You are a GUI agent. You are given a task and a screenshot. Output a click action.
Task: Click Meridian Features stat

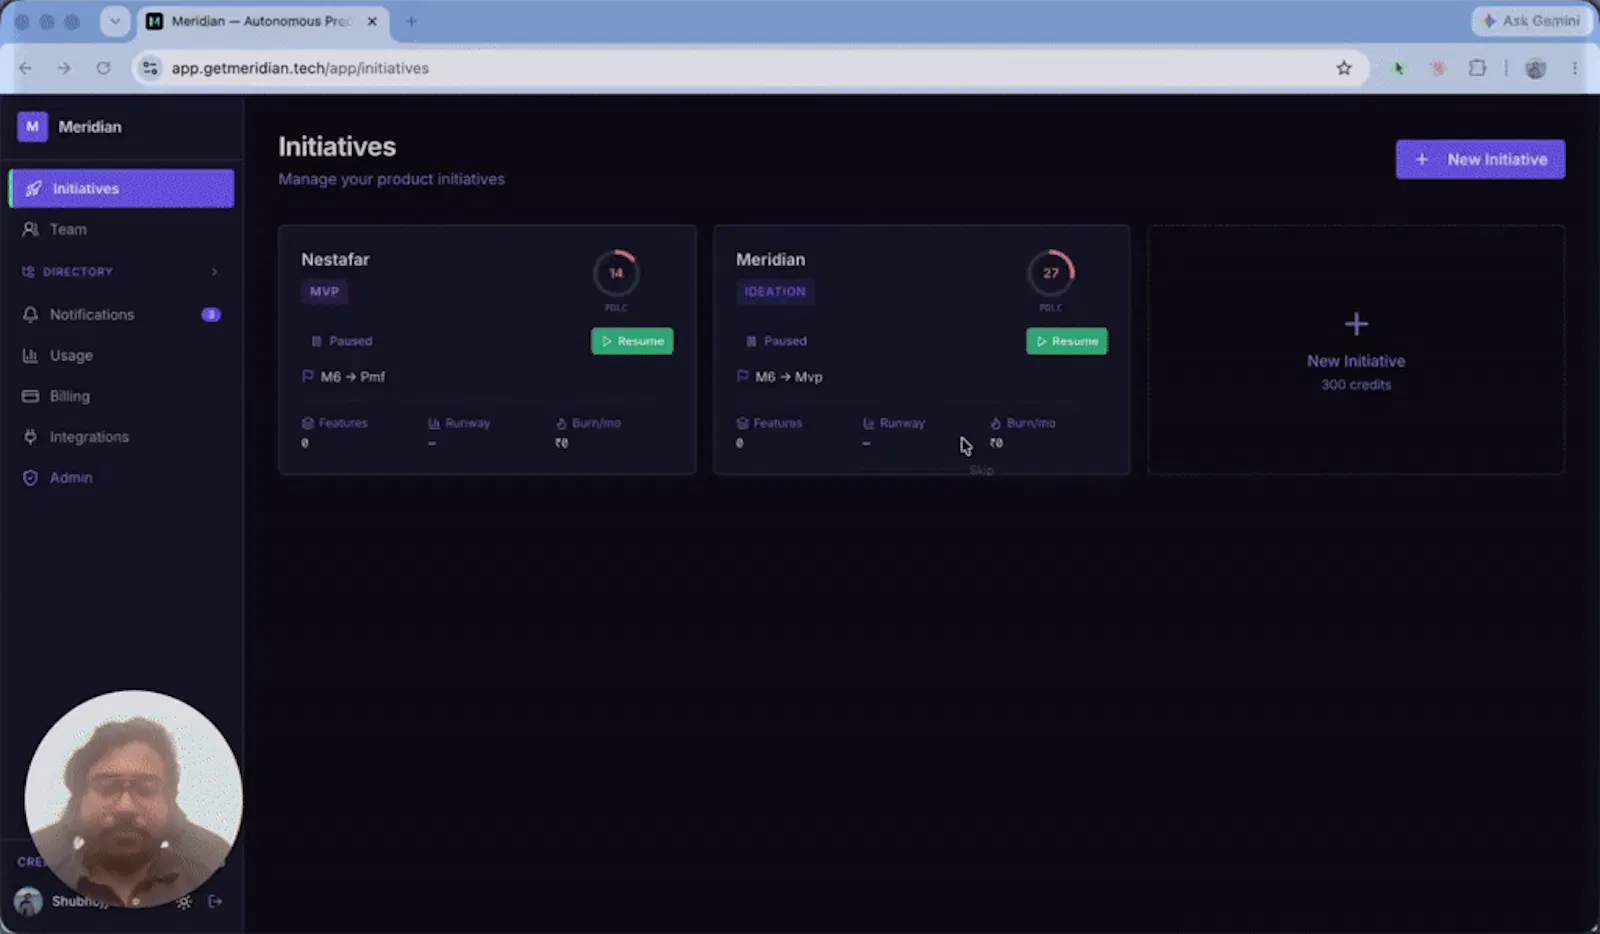[769, 433]
